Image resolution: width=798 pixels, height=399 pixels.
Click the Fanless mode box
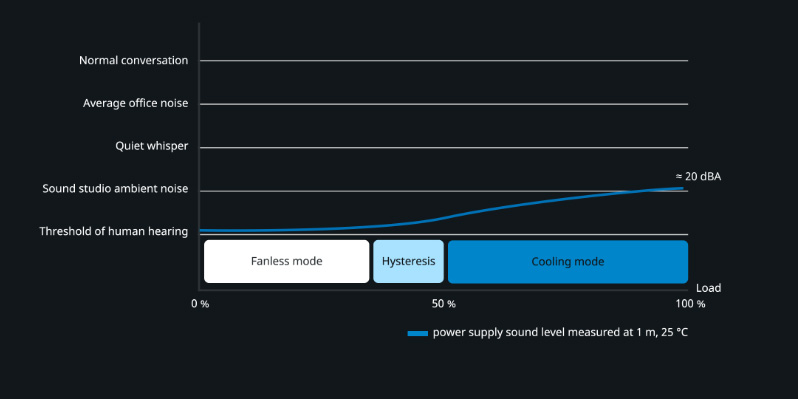tap(287, 262)
